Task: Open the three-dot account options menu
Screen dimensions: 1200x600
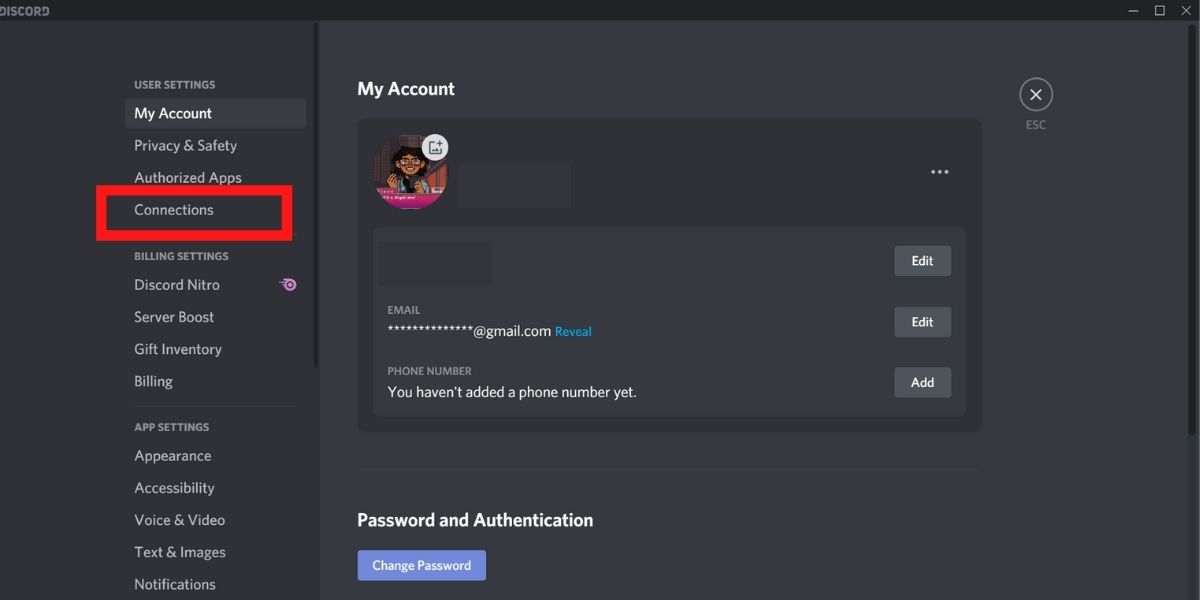Action: tap(939, 172)
